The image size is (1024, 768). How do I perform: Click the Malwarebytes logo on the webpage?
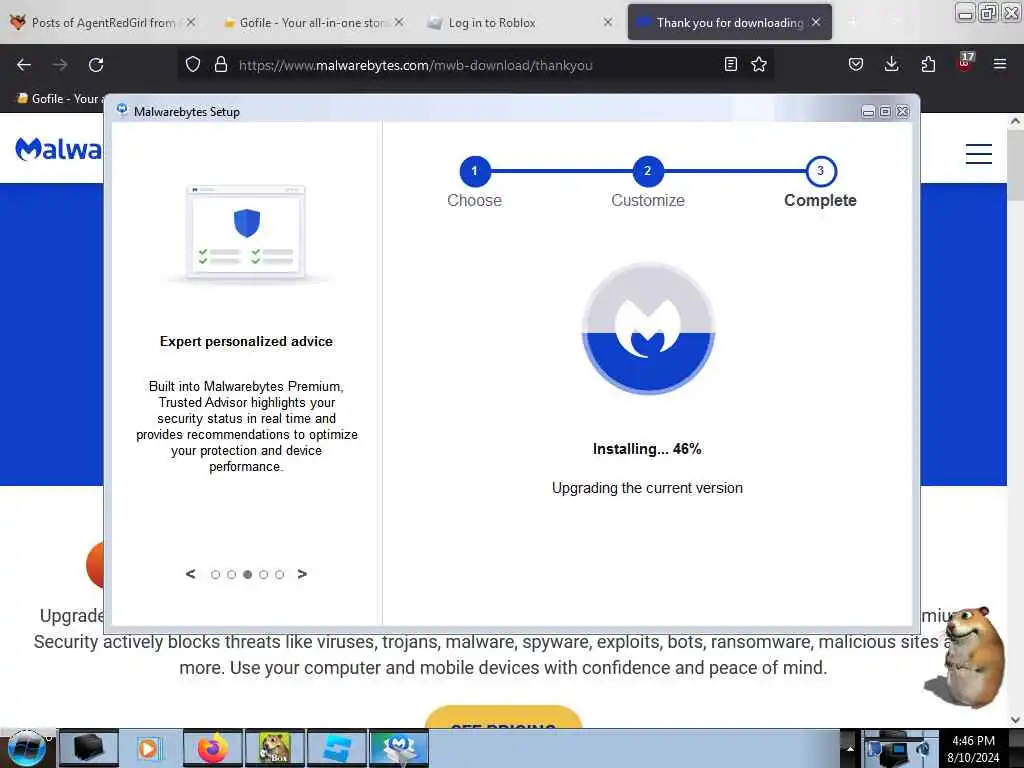click(x=58, y=149)
